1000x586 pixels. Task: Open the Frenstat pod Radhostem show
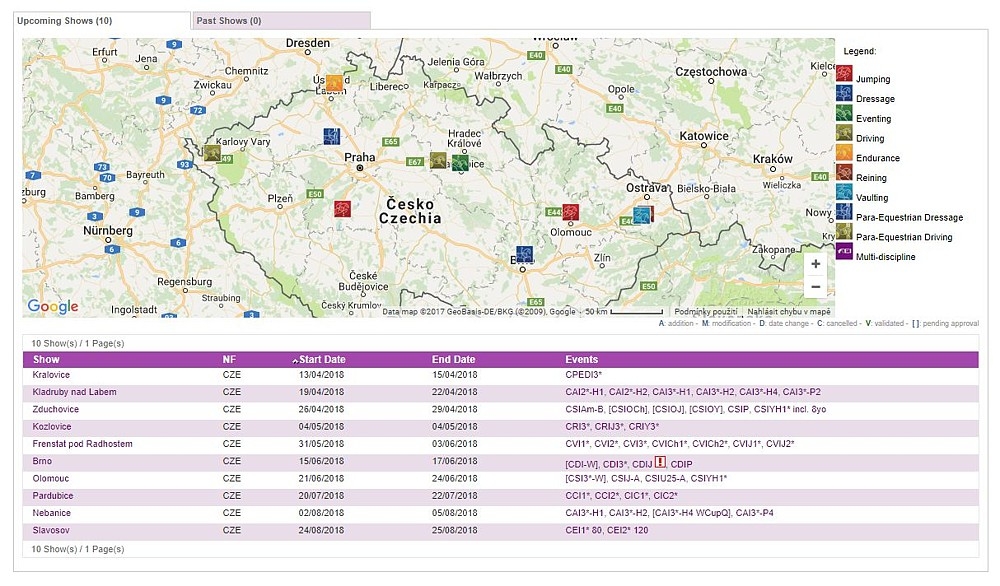pyautogui.click(x=82, y=444)
